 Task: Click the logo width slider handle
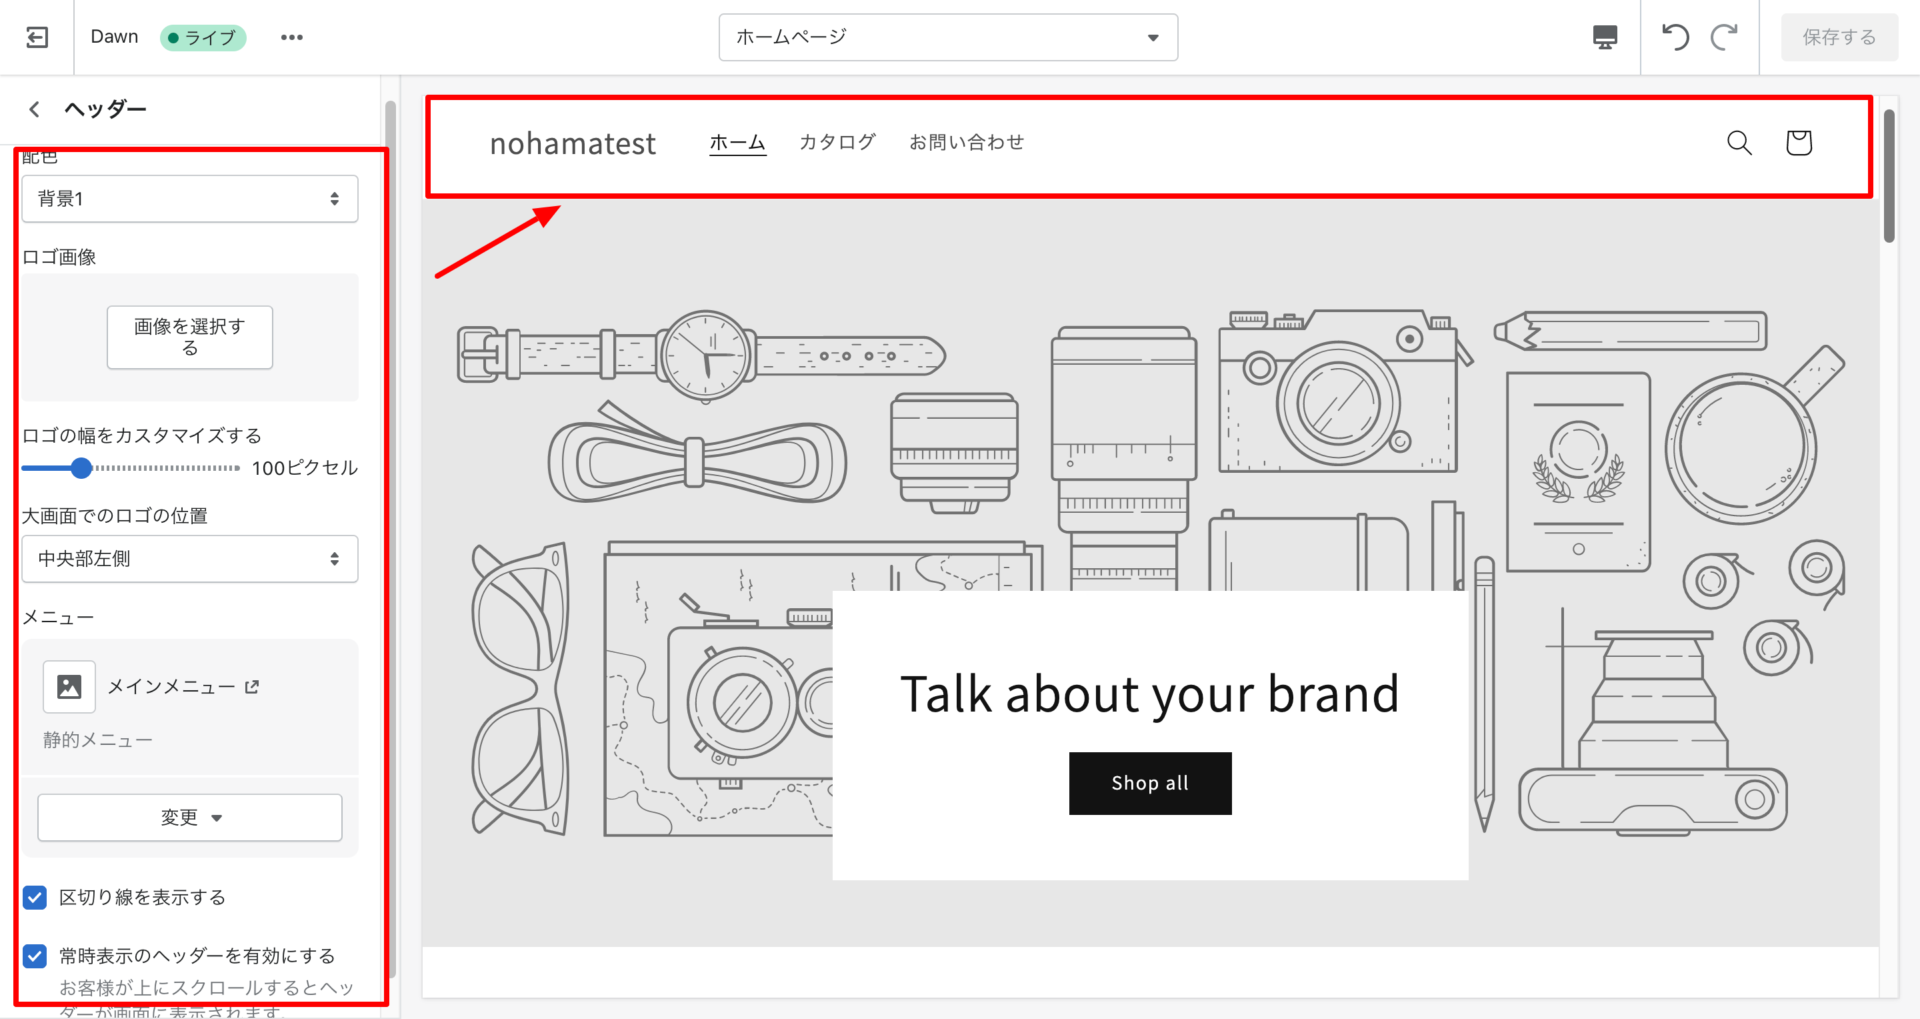tap(81, 468)
